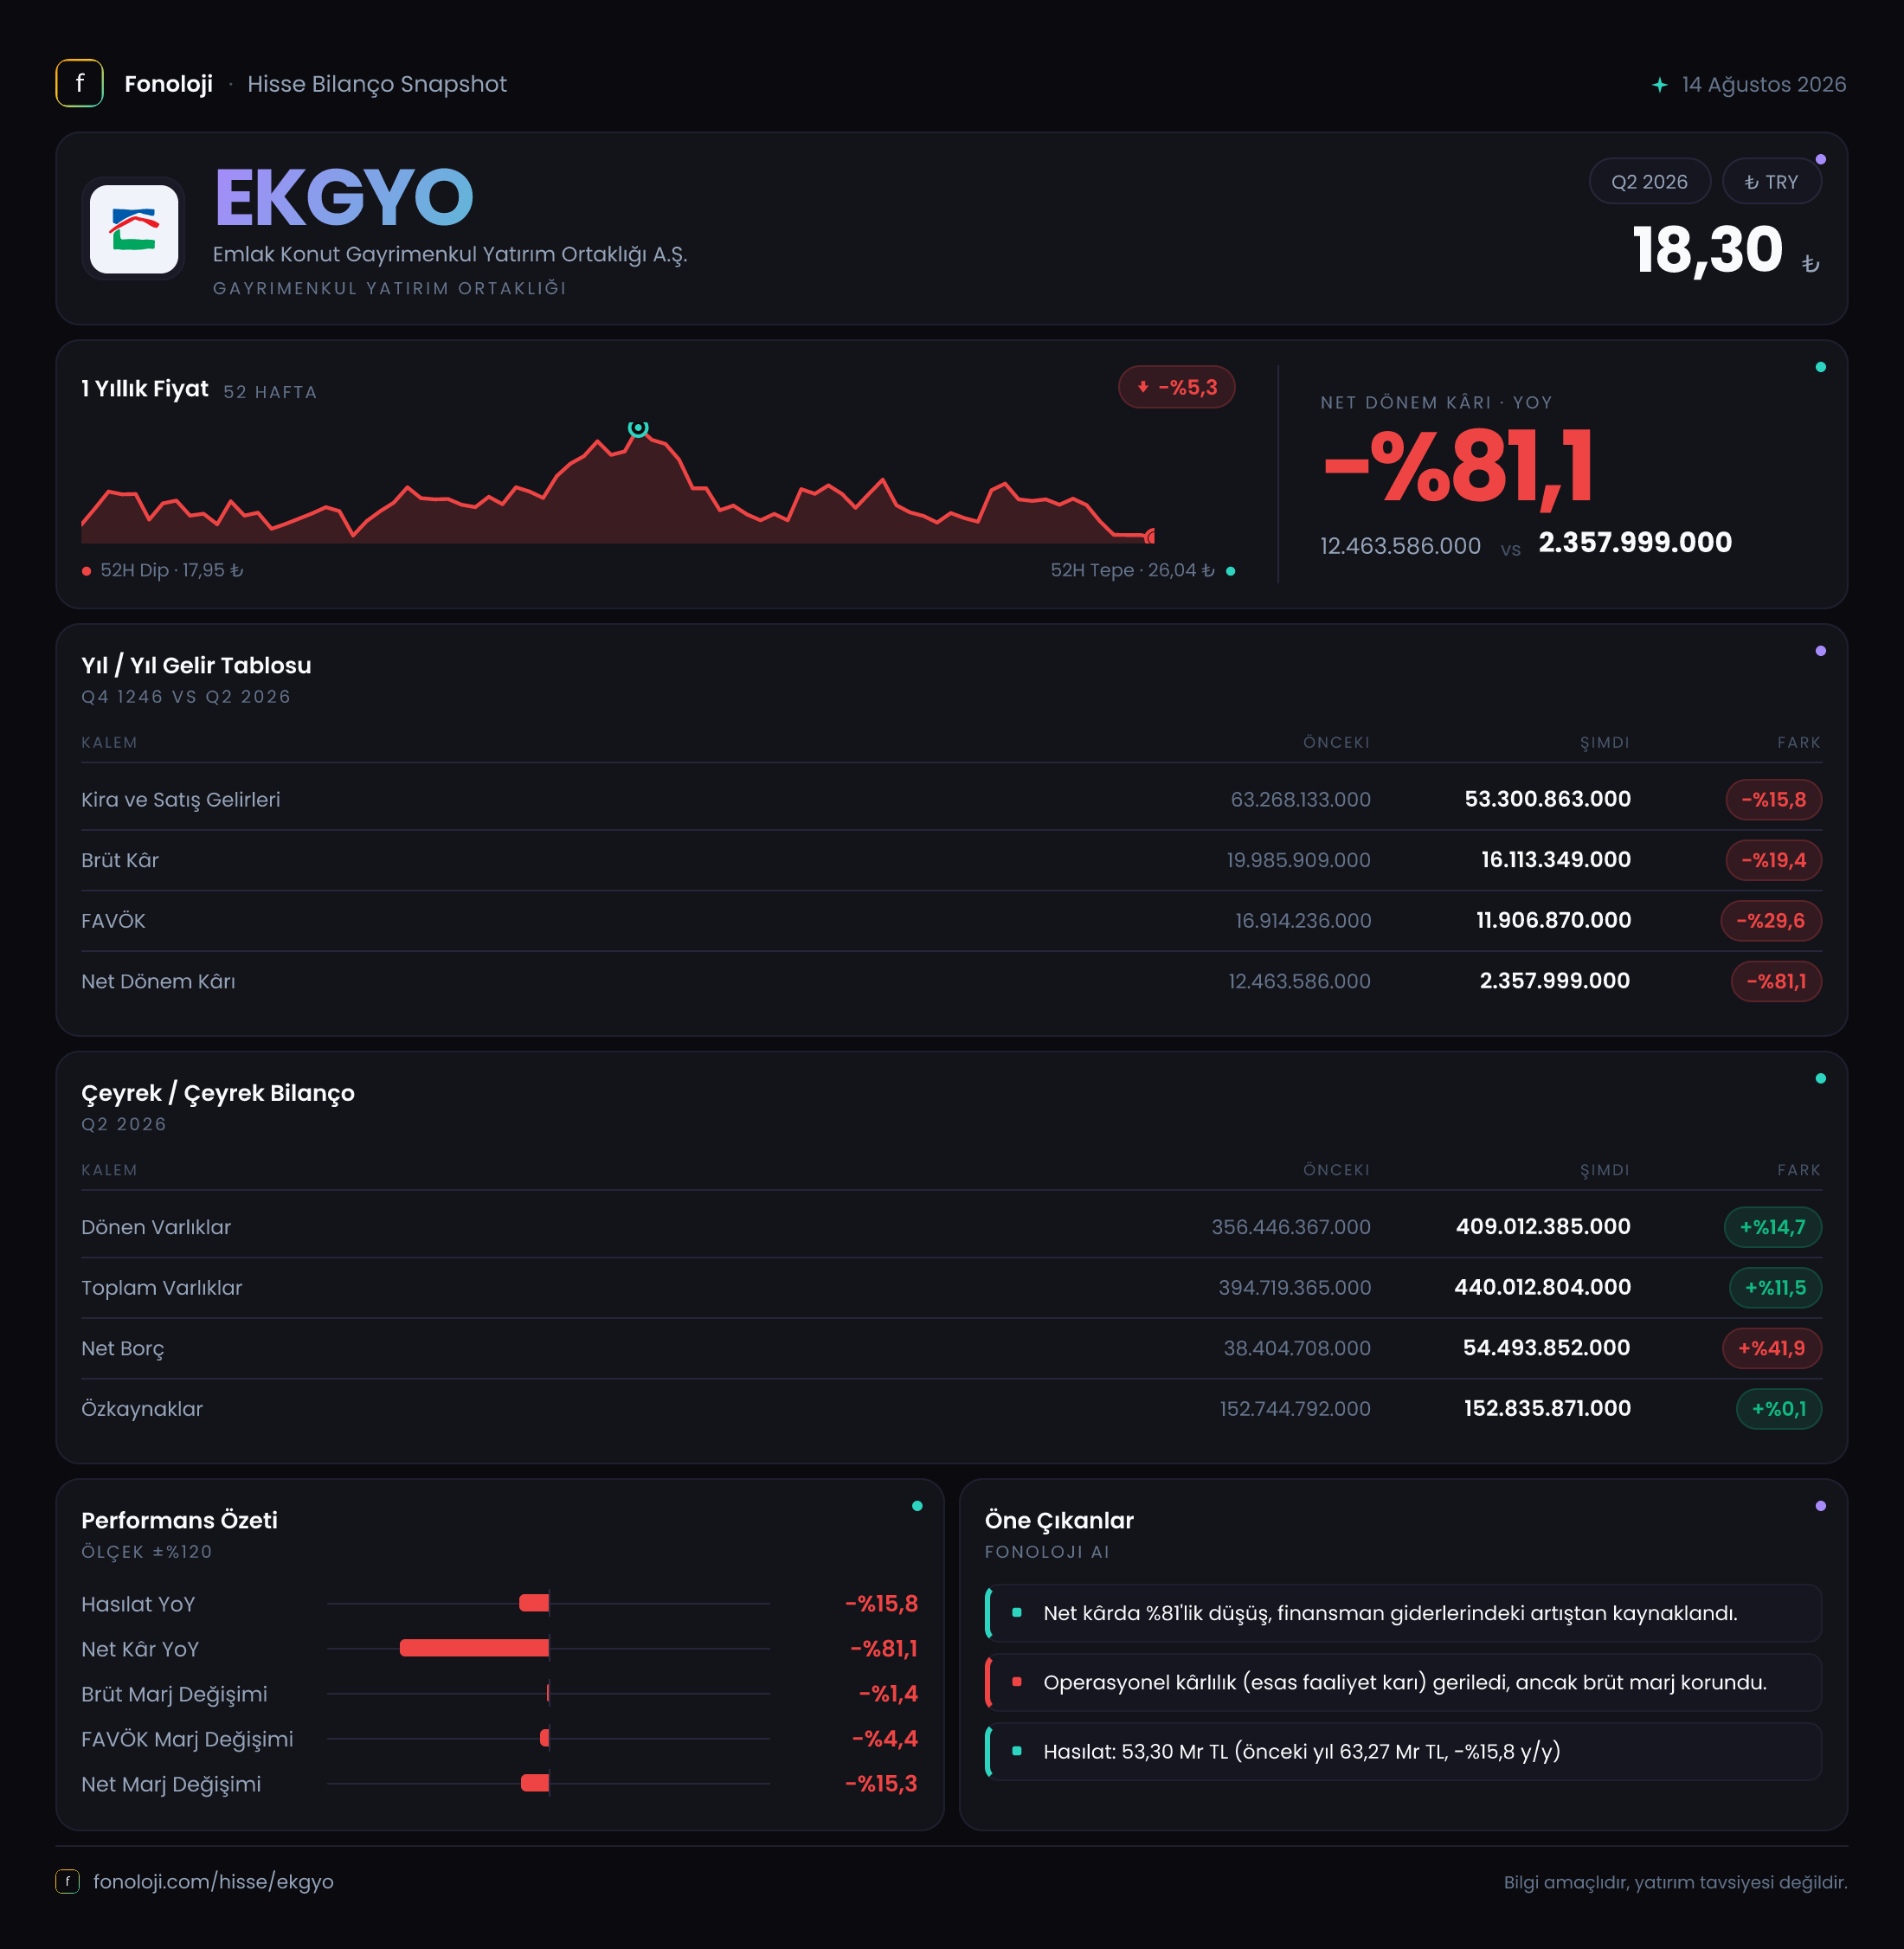1904x1949 pixels.
Task: Click the 53.300.863.000 revenue value
Action: pyautogui.click(x=1547, y=799)
